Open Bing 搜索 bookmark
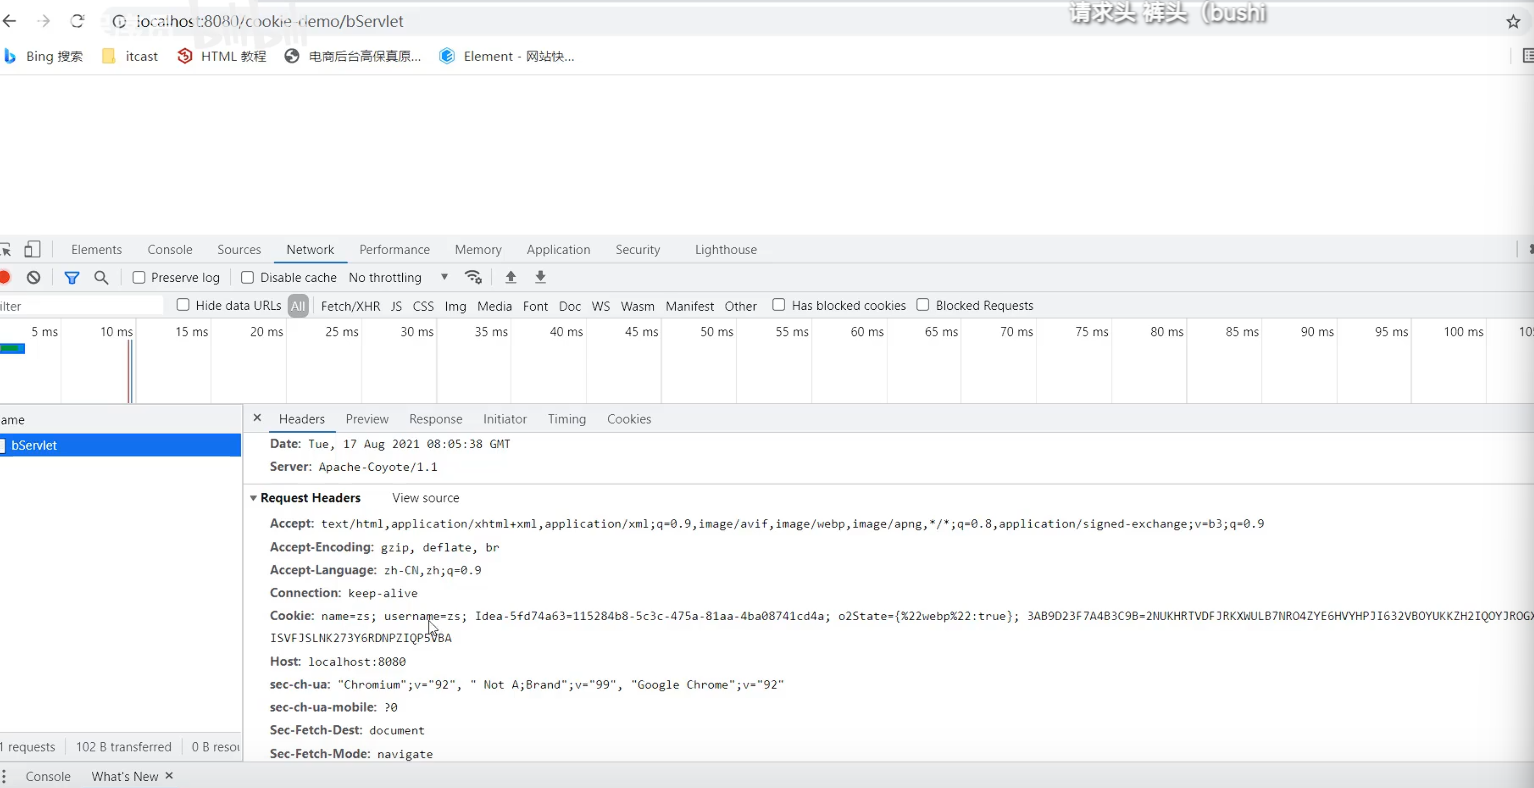 coord(43,56)
